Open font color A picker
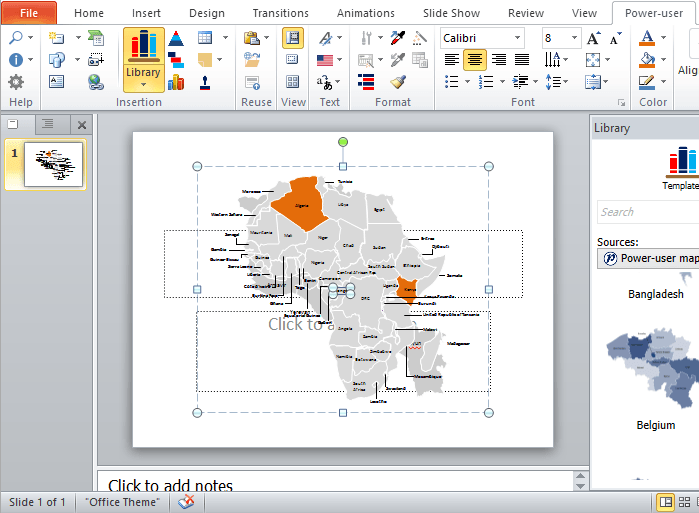The width and height of the screenshot is (699, 513). (647, 38)
